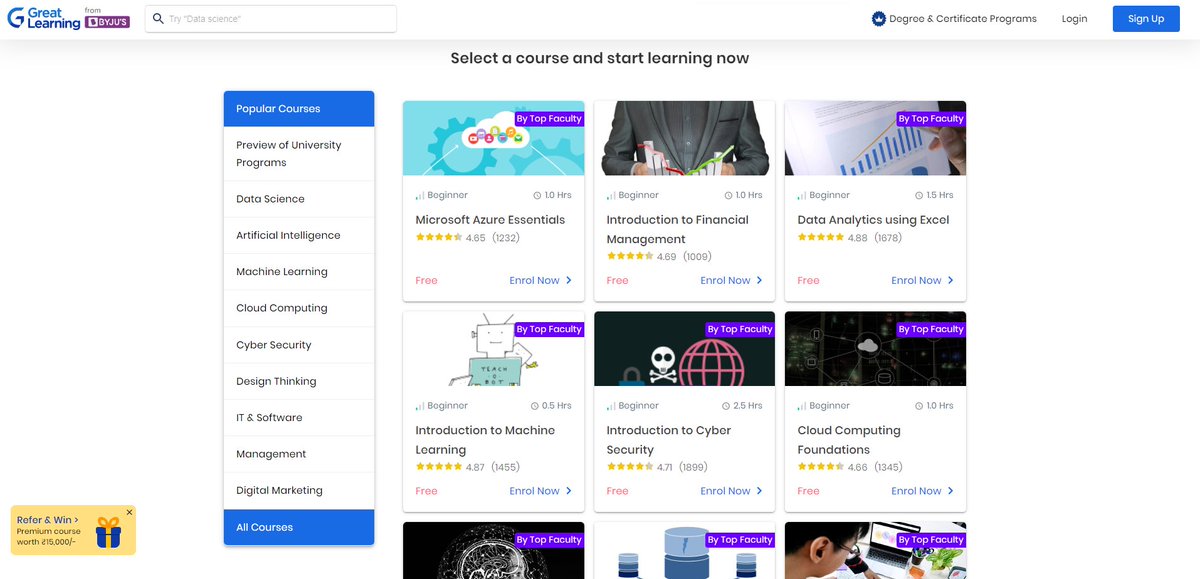Enrol Now in Introduction to Financial Management

point(732,280)
